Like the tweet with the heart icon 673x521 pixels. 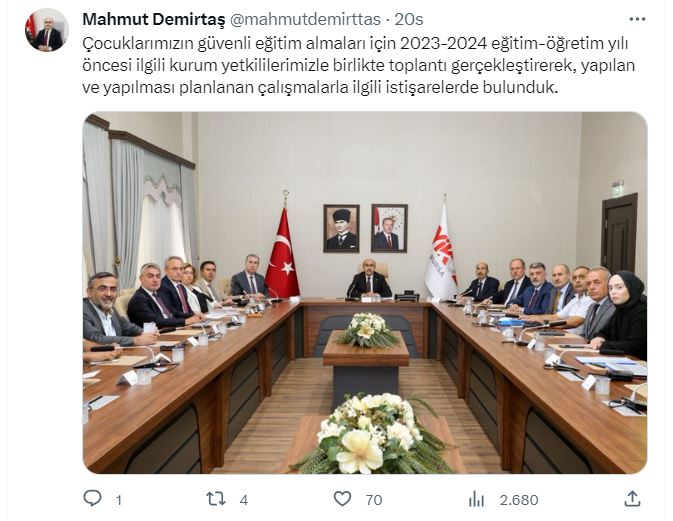point(343,499)
